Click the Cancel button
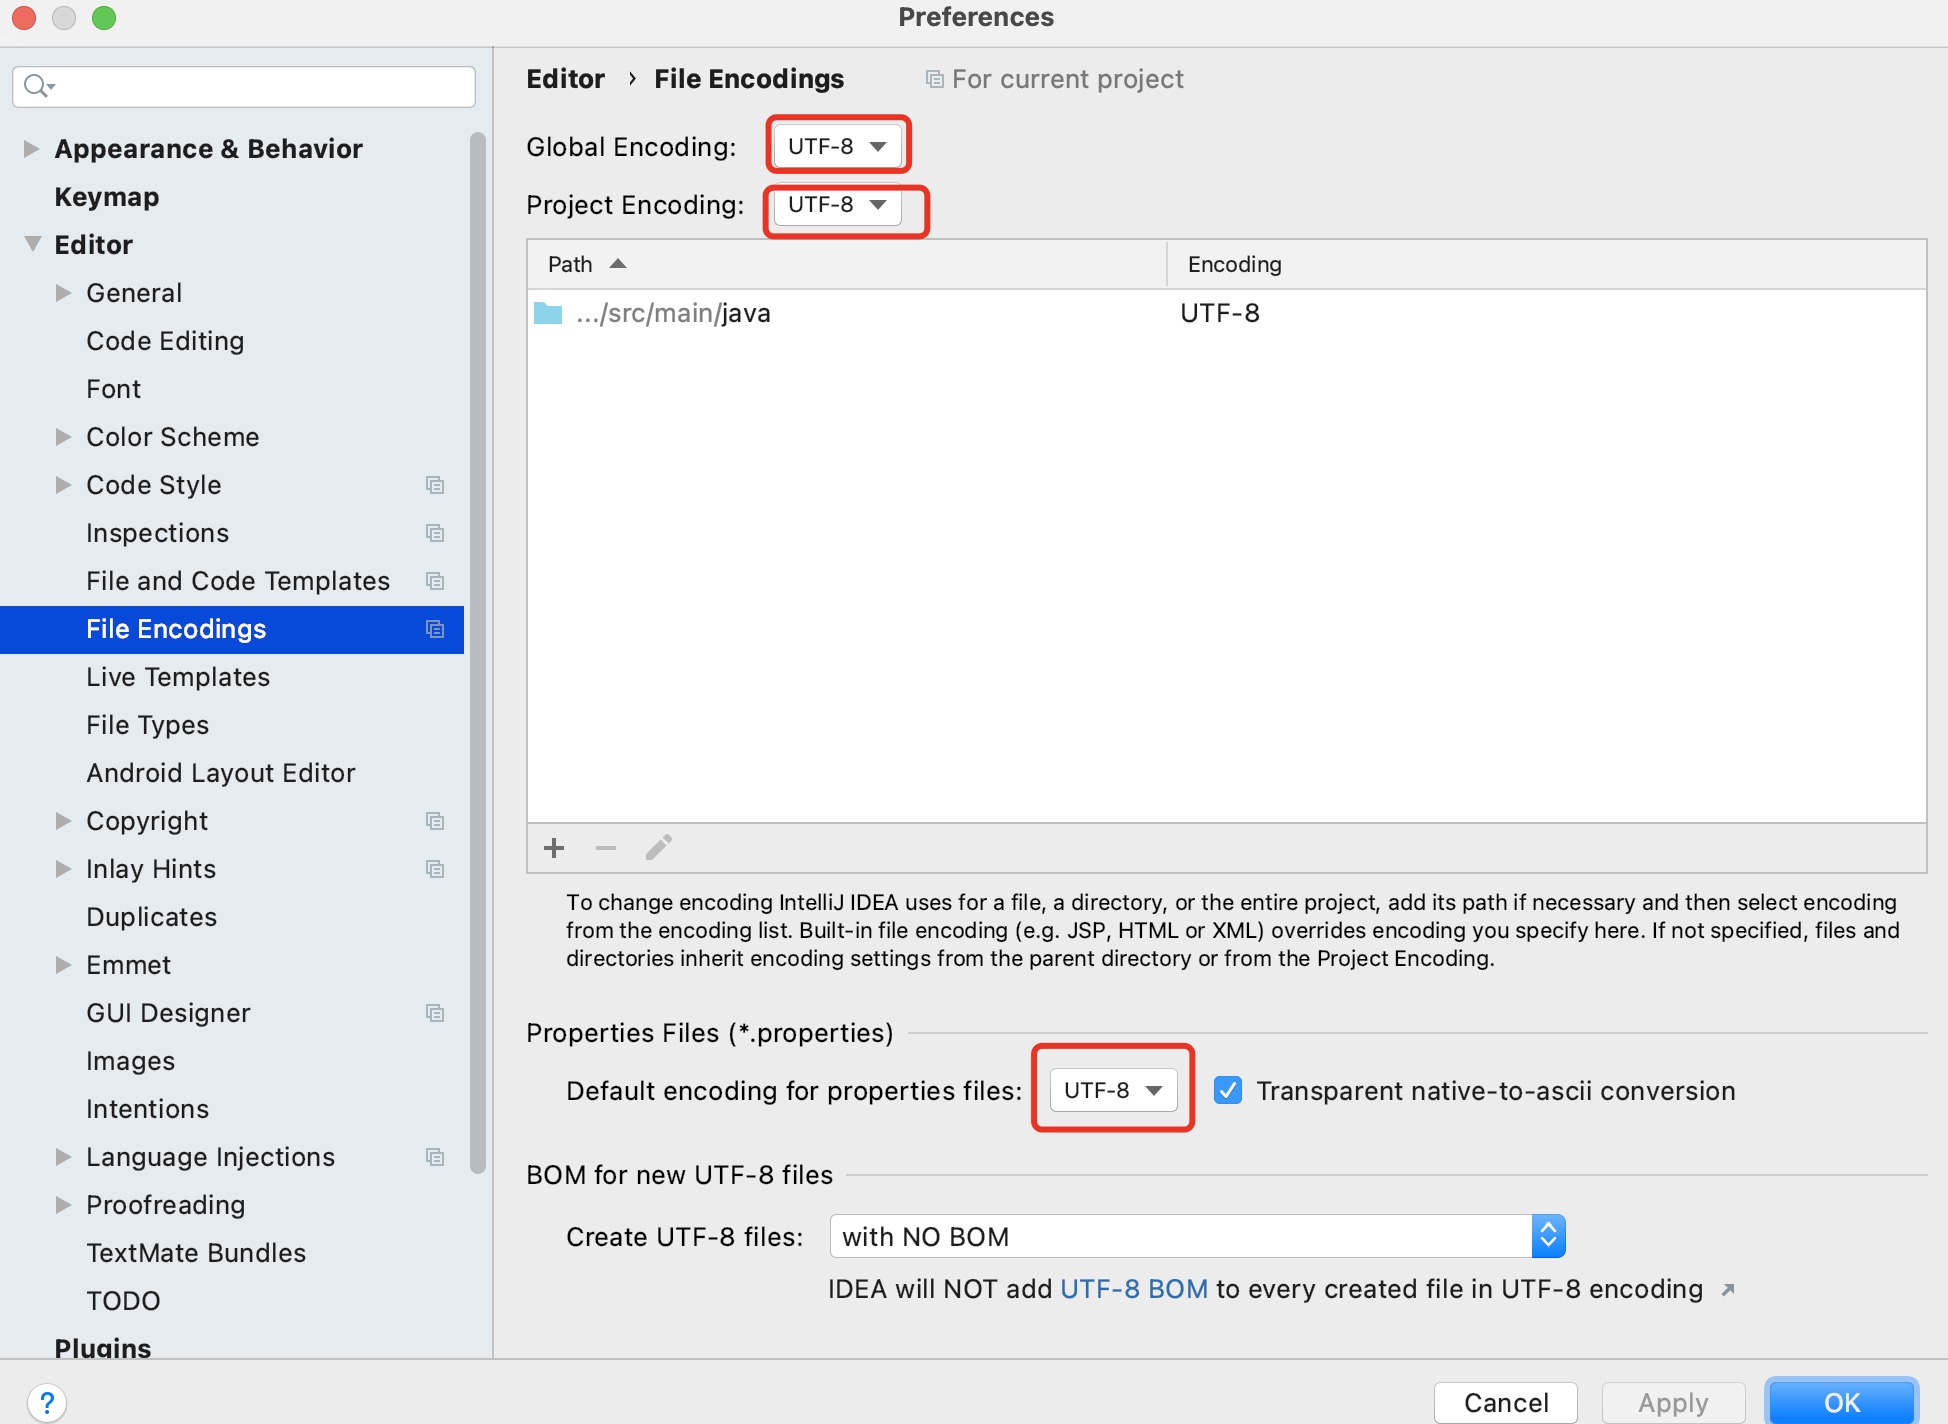Screen dimensions: 1948x1424 pos(1505,1402)
